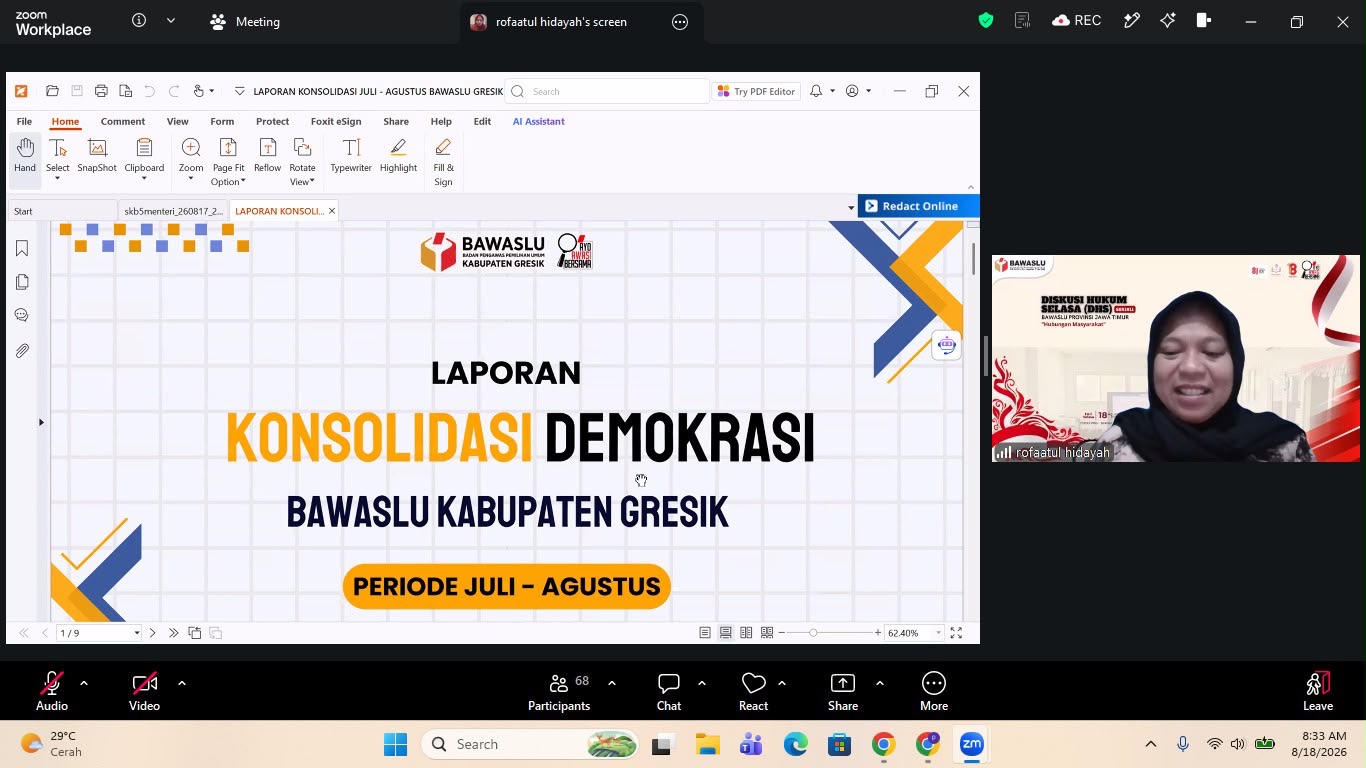1366x768 pixels.
Task: Open the More options in Zoom
Action: [x=934, y=691]
